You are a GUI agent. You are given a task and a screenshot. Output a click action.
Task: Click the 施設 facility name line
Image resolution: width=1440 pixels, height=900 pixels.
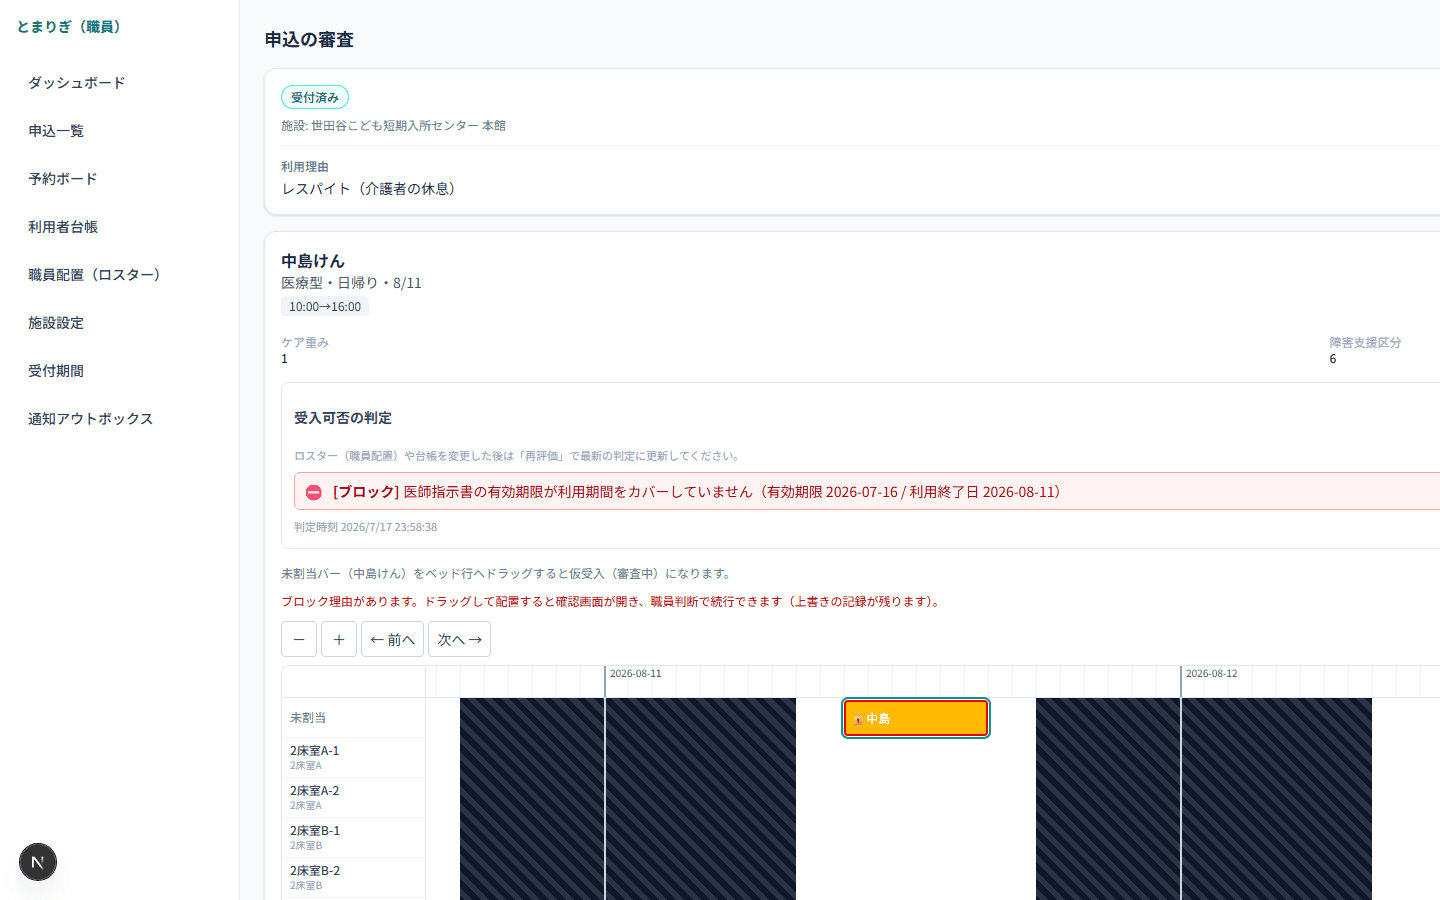393,126
